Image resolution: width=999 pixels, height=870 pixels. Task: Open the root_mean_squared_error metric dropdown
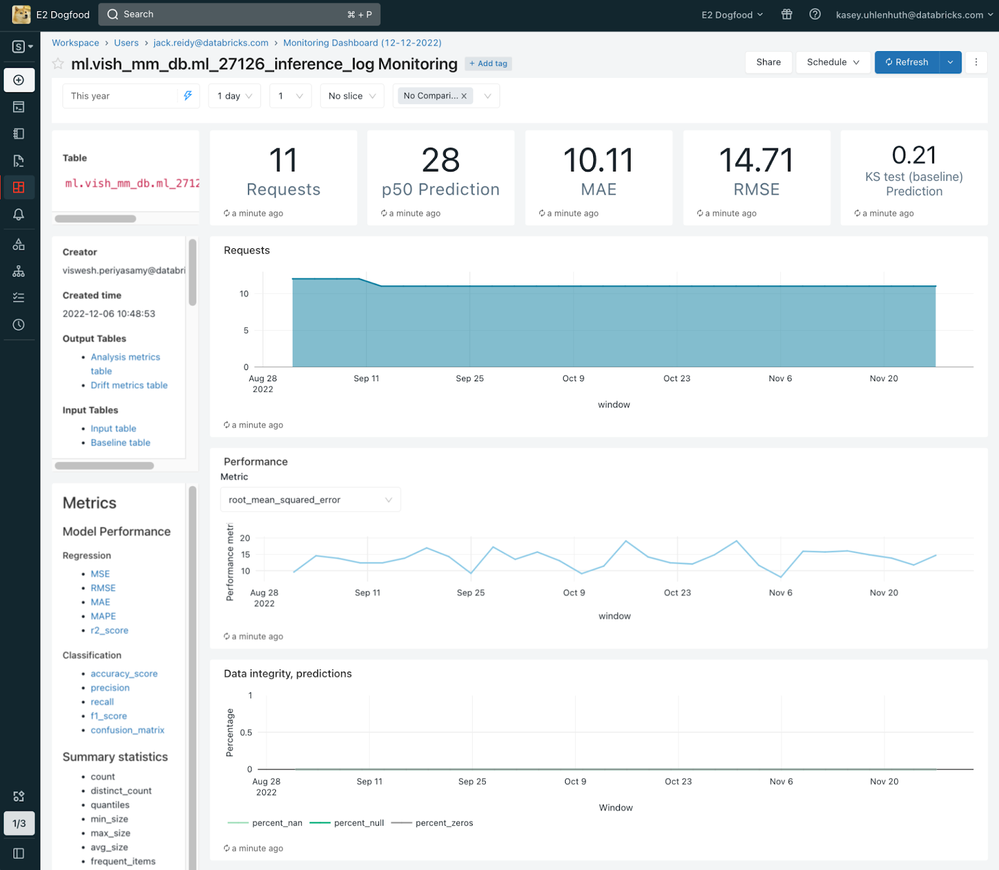point(310,500)
